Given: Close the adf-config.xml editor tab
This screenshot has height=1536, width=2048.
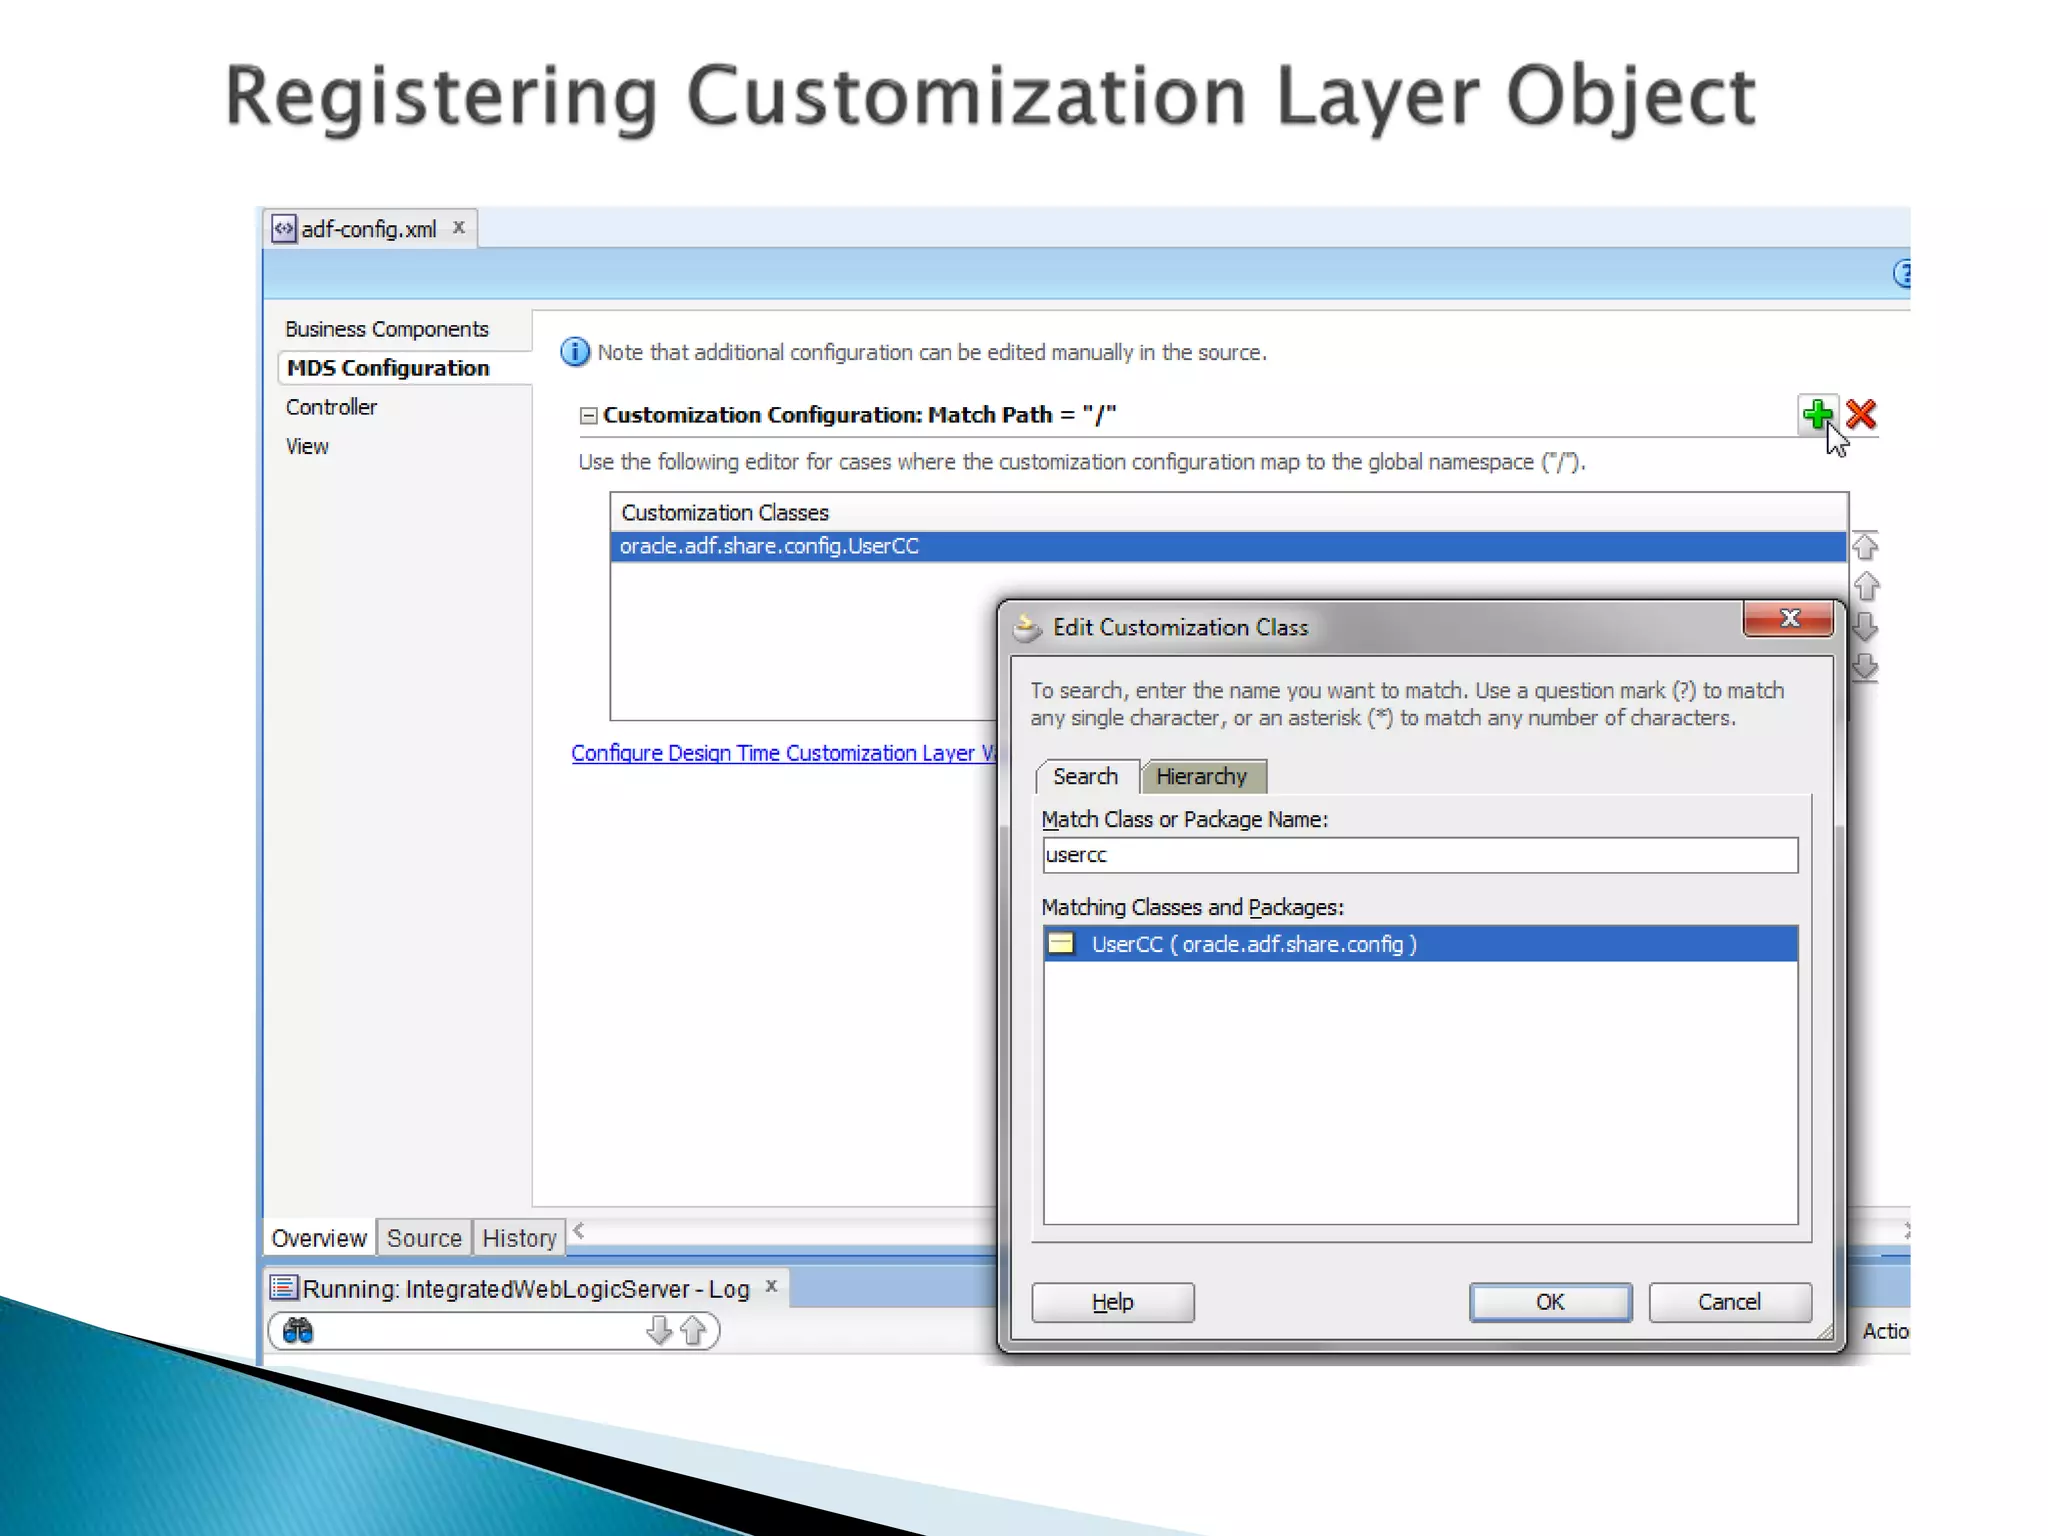Looking at the screenshot, I should tap(459, 228).
